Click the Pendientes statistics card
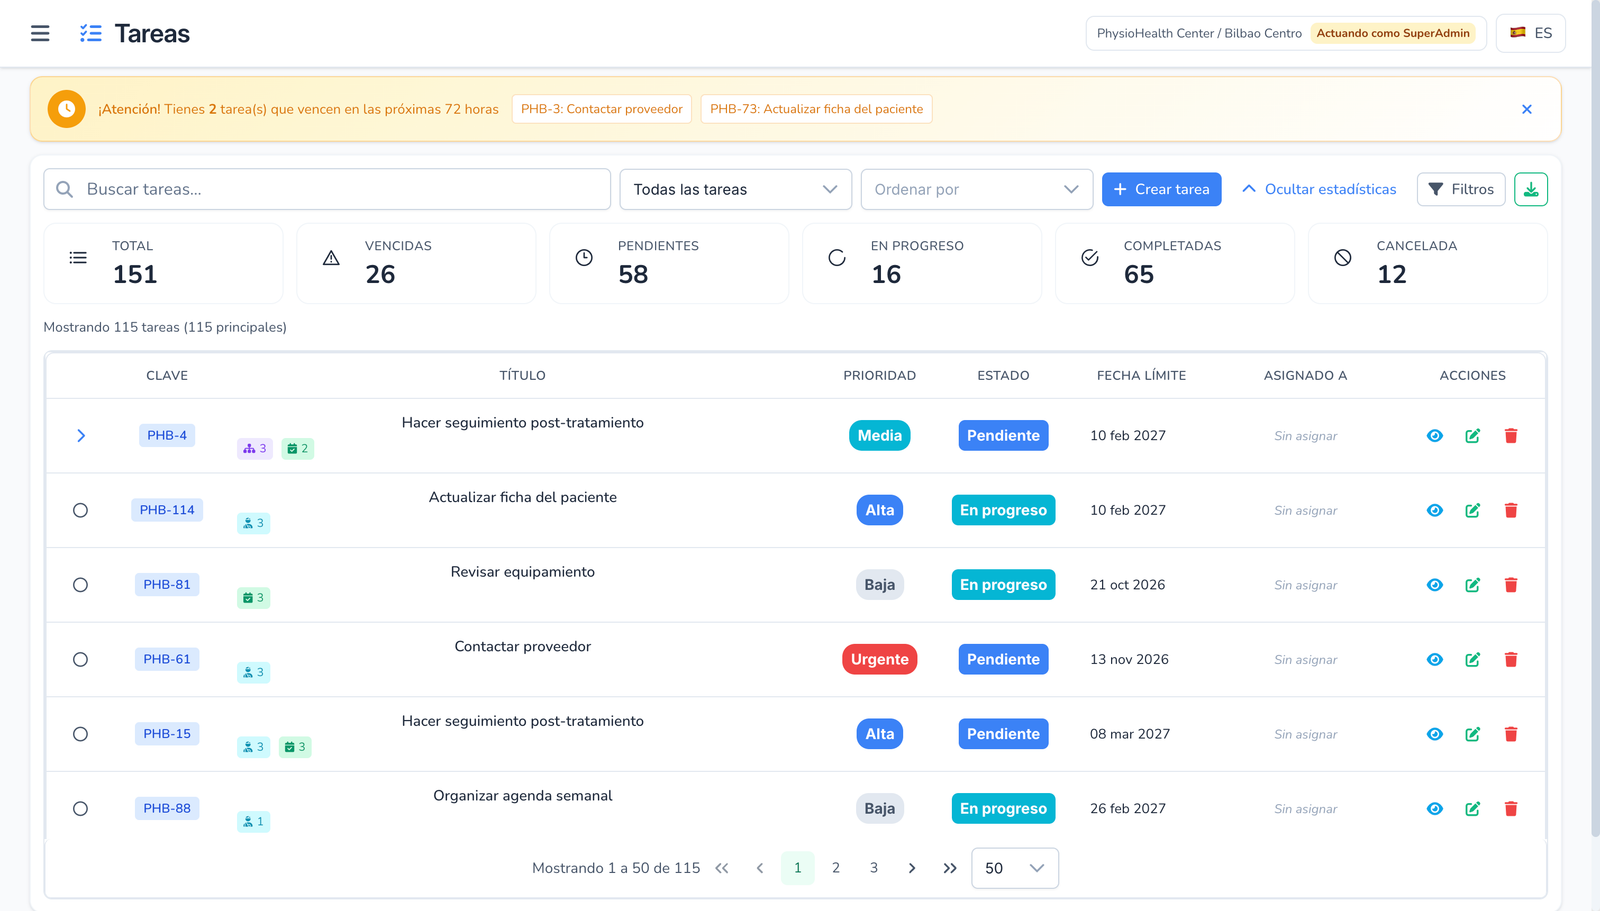This screenshot has height=911, width=1600. (x=669, y=263)
